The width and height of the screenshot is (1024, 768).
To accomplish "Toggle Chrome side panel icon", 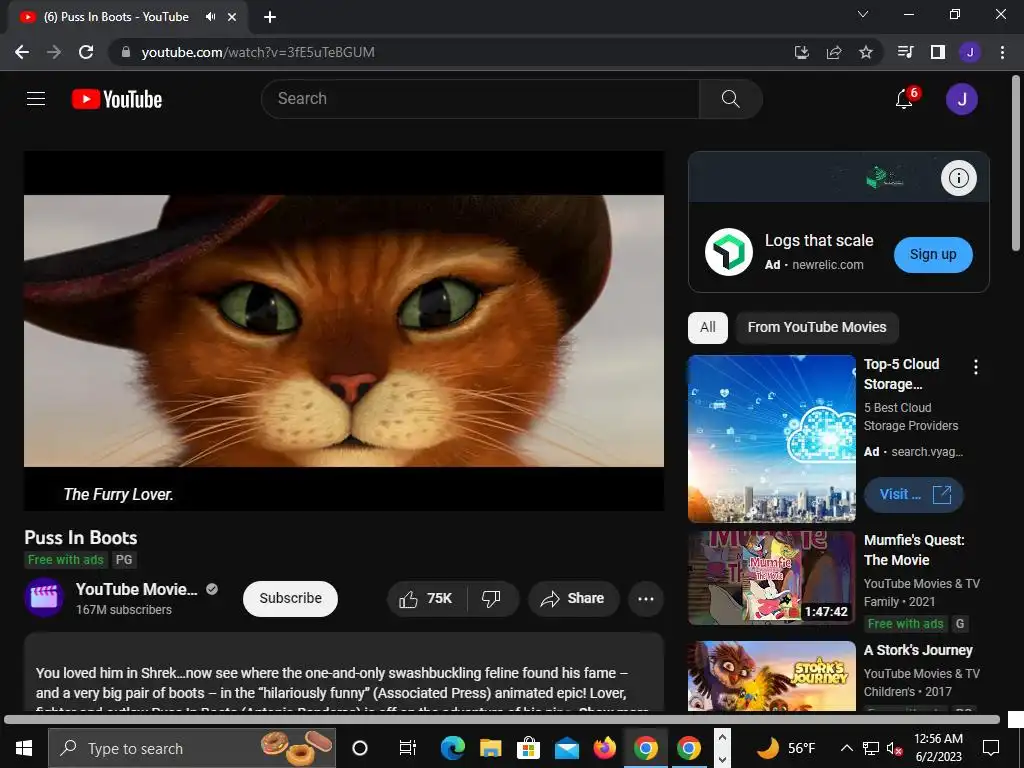I will click(x=938, y=52).
